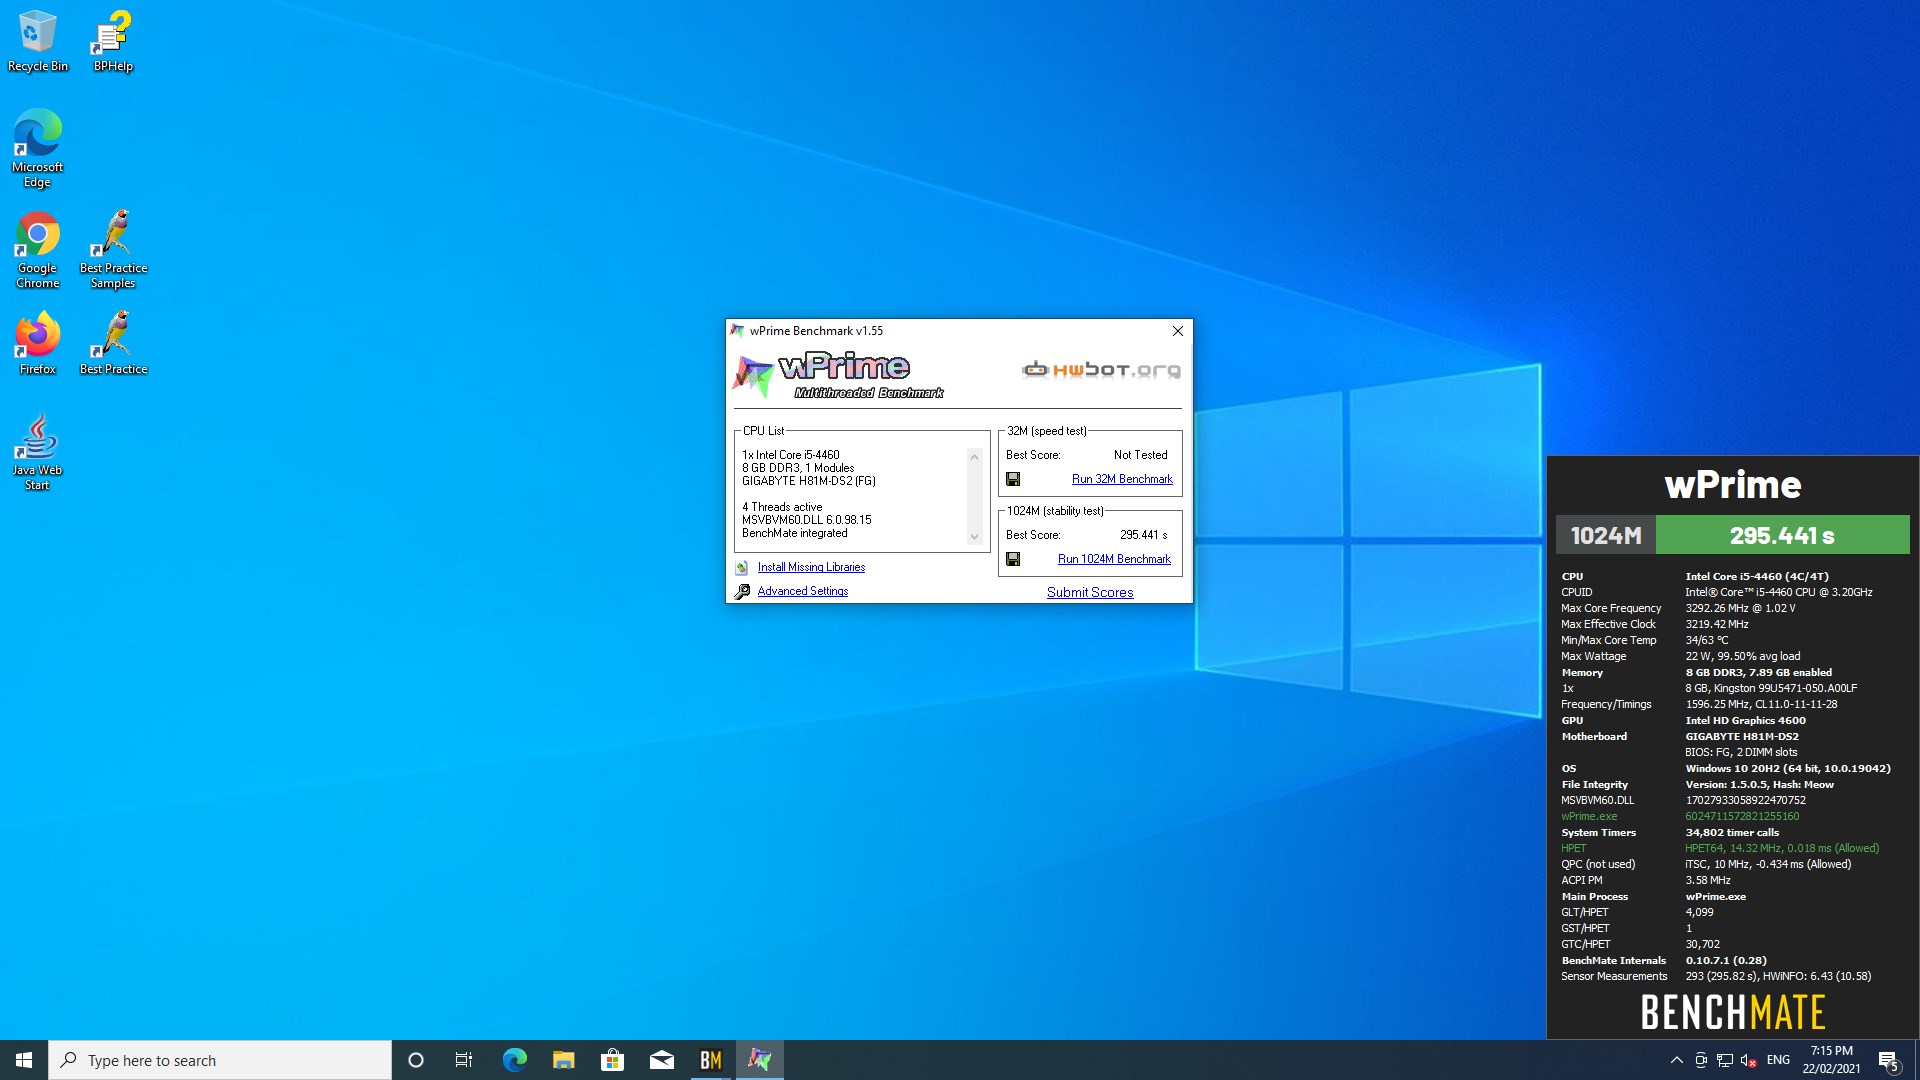Click 'GIGABYTE H81M-DS2' in BenchMate panel

[1741, 736]
